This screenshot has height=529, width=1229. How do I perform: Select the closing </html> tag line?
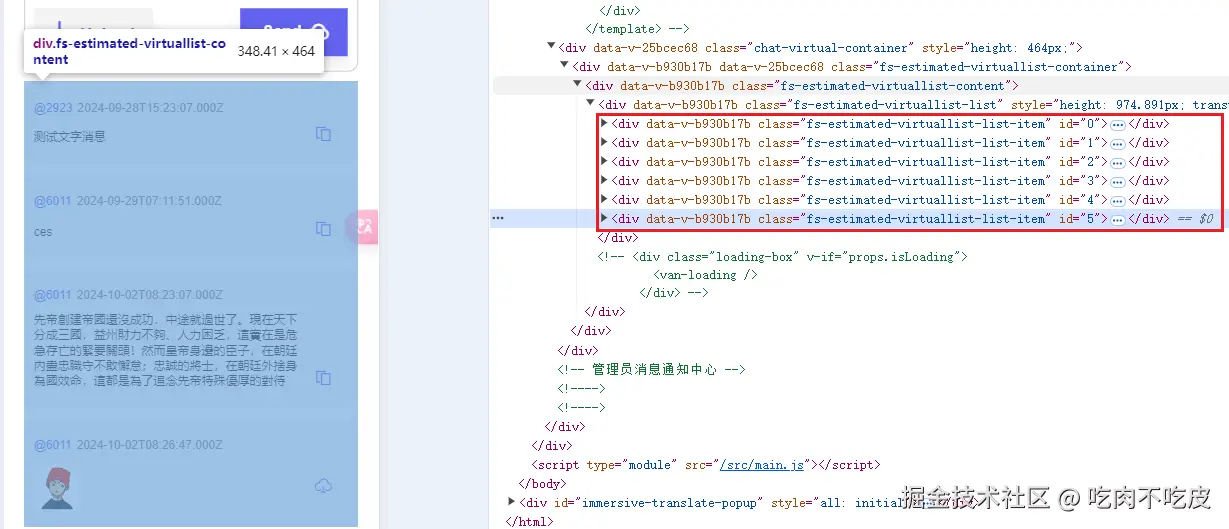pyautogui.click(x=529, y=521)
